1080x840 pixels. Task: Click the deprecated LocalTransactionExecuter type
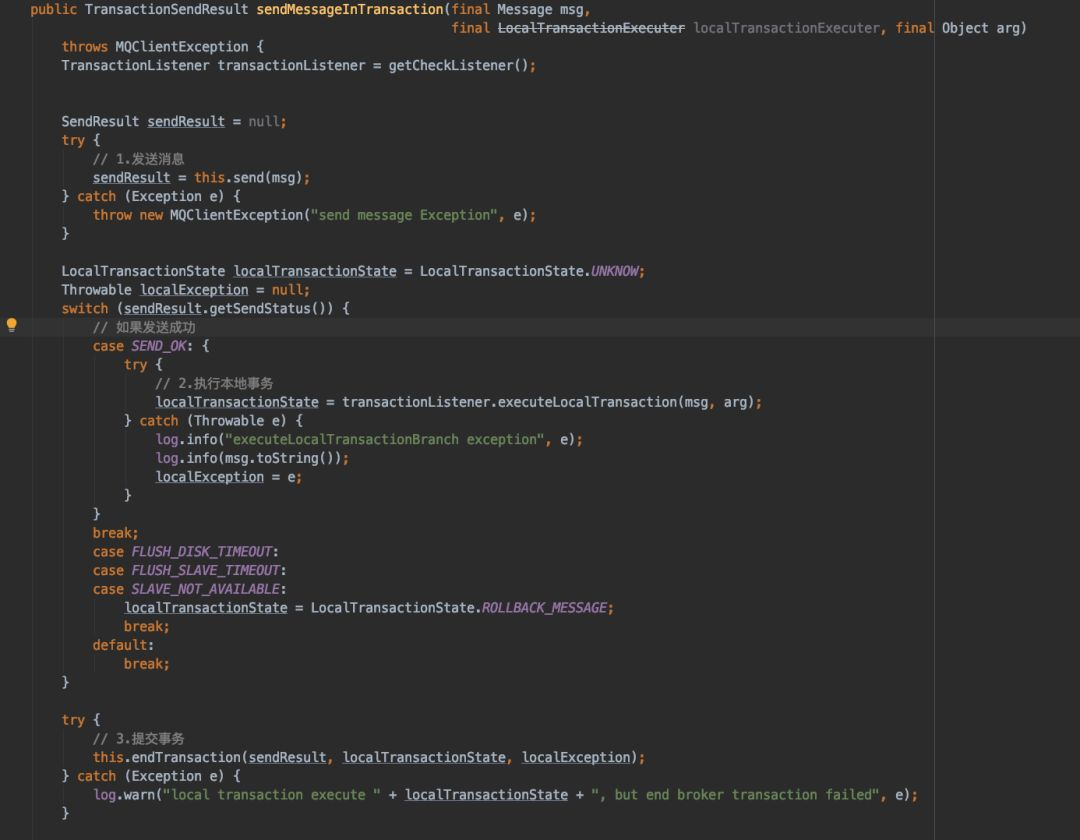point(591,28)
